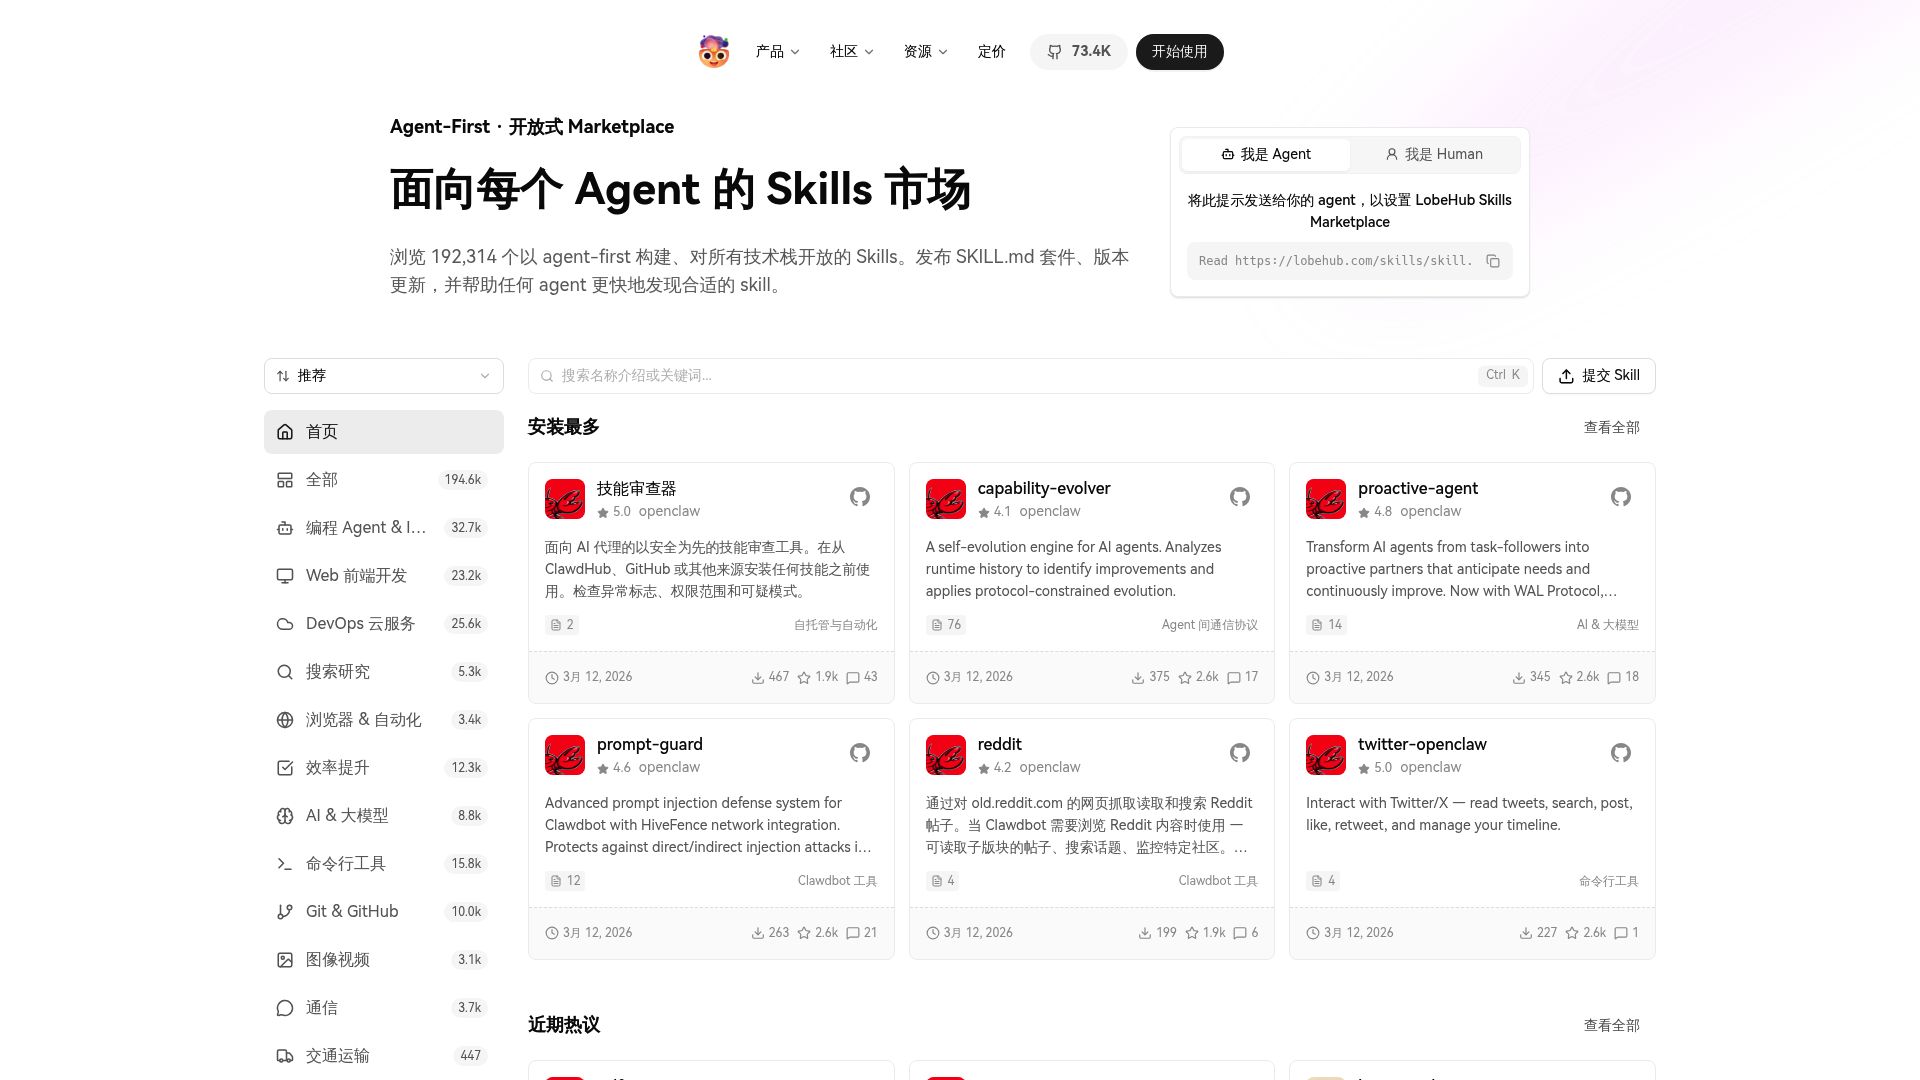Select 全部 category with 194.6k count

tap(384, 480)
